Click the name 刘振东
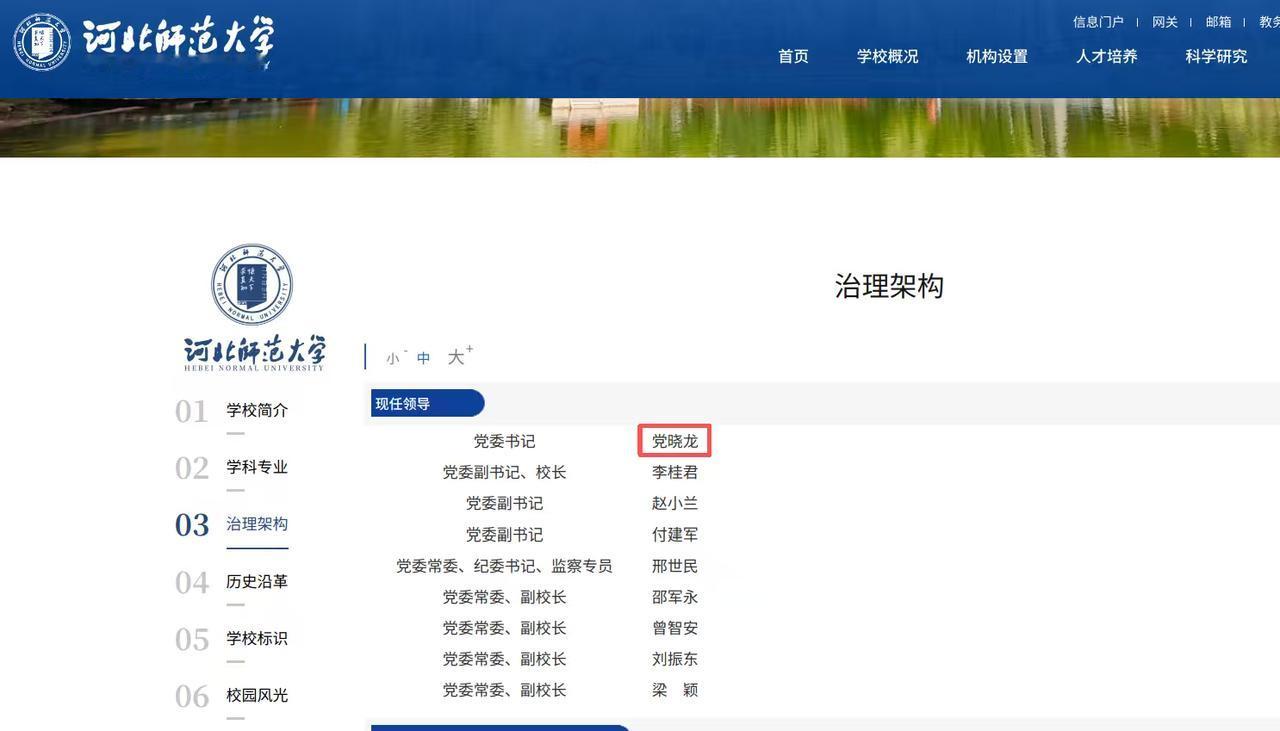The image size is (1280, 731). pyautogui.click(x=675, y=659)
